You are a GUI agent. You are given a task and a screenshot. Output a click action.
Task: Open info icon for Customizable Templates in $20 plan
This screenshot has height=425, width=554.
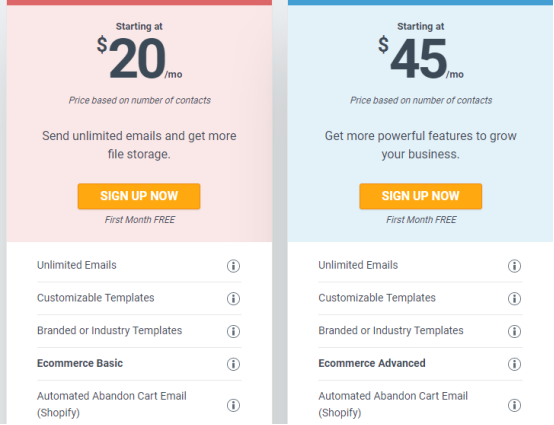tap(233, 299)
